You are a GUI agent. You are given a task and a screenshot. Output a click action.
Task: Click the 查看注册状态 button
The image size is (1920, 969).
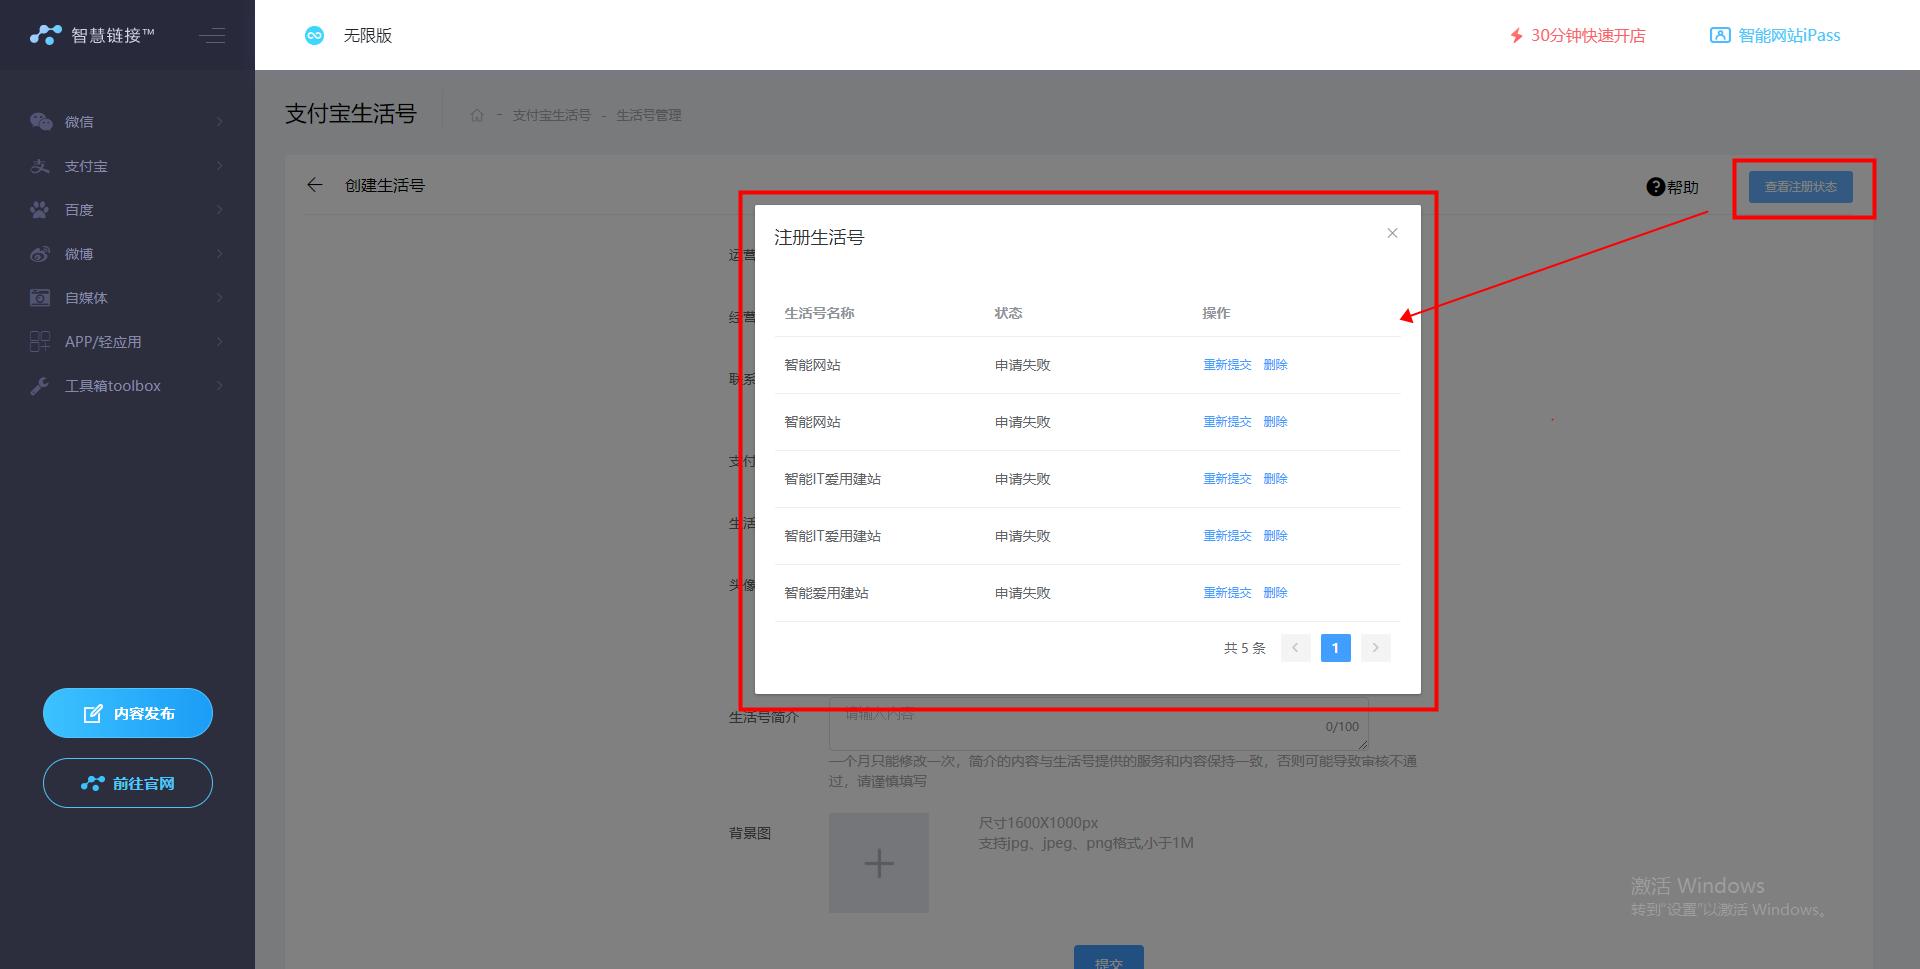(1800, 187)
